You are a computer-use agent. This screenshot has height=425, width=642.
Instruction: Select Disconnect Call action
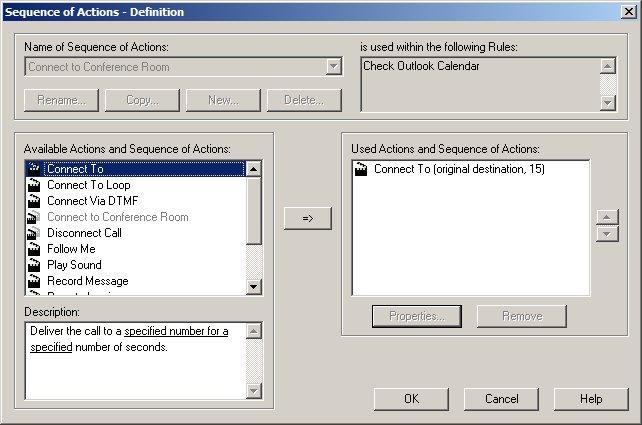pos(84,233)
